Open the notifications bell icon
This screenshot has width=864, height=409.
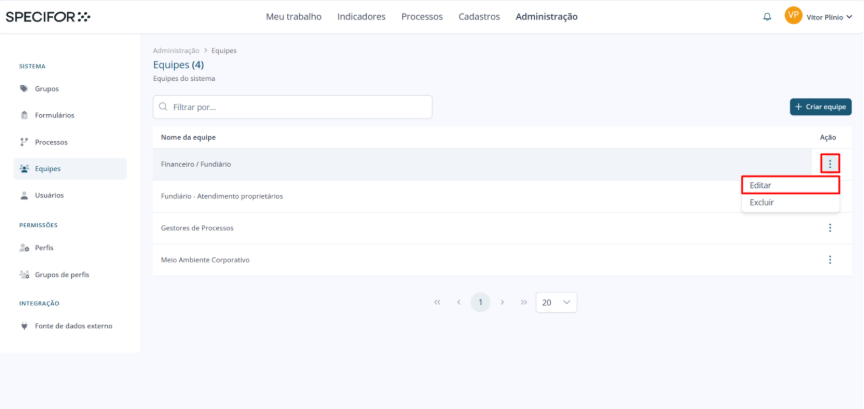click(767, 17)
